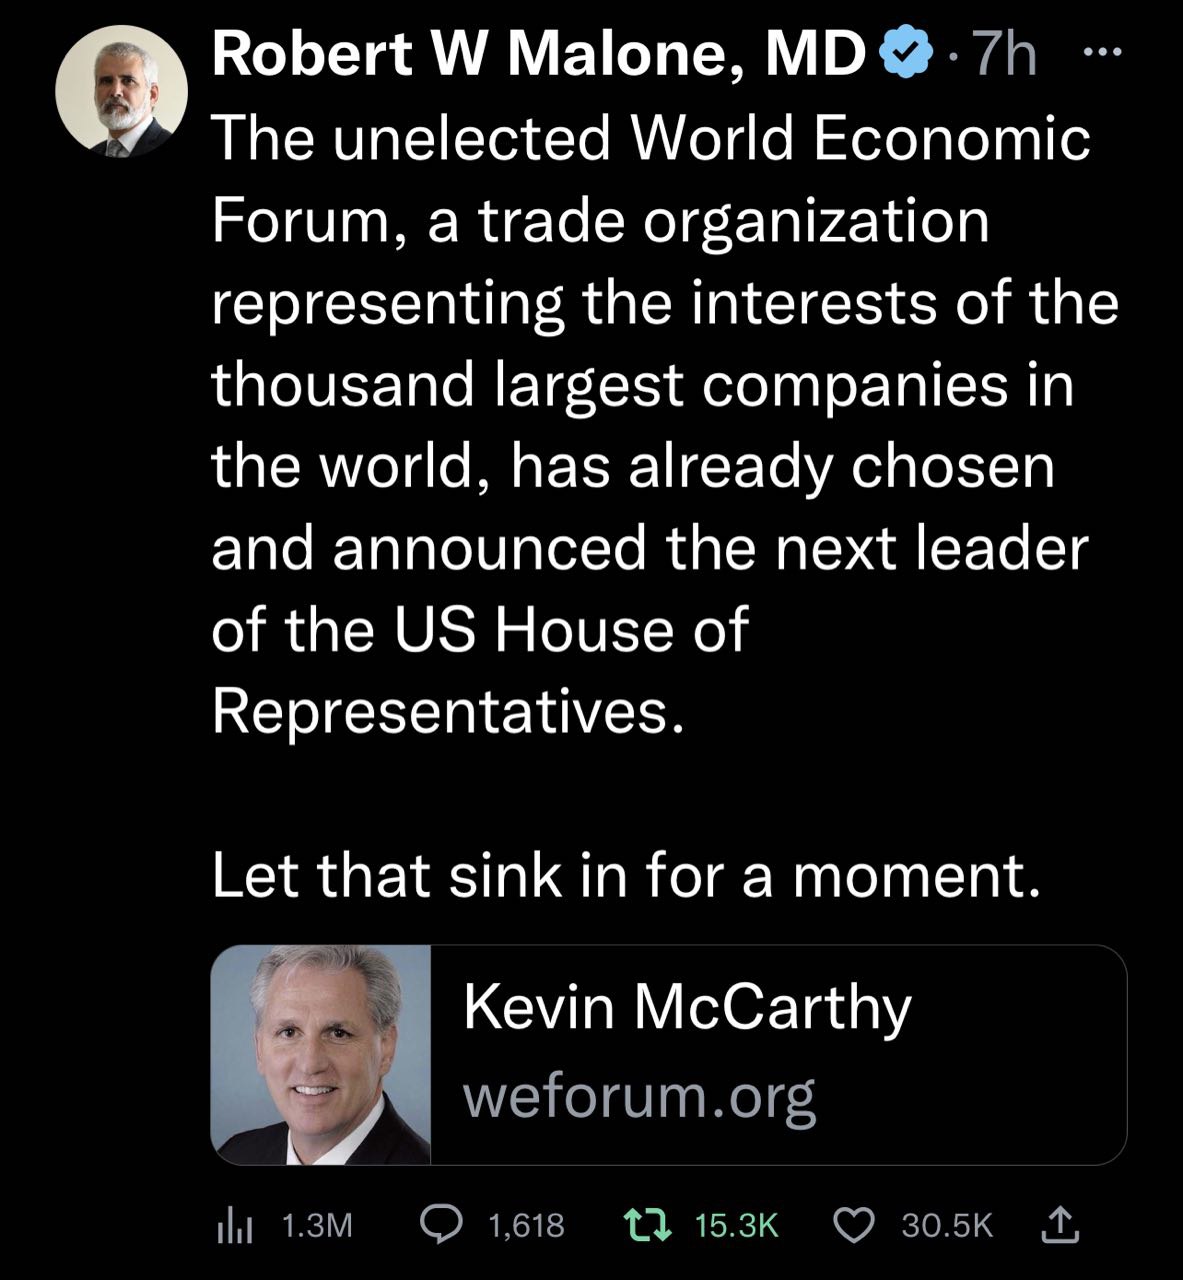Screen dimensions: 1183x1280
Task: Click the Robert W Malone, MD name
Action: pyautogui.click(x=538, y=54)
